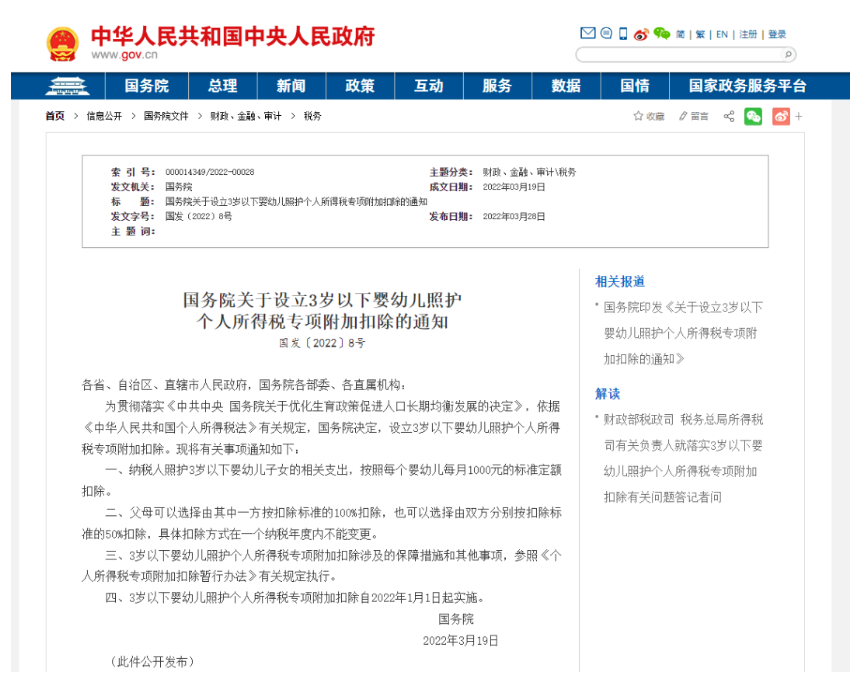The image size is (856, 687).
Task: Open the 新闻 nav menu
Action: [x=291, y=86]
